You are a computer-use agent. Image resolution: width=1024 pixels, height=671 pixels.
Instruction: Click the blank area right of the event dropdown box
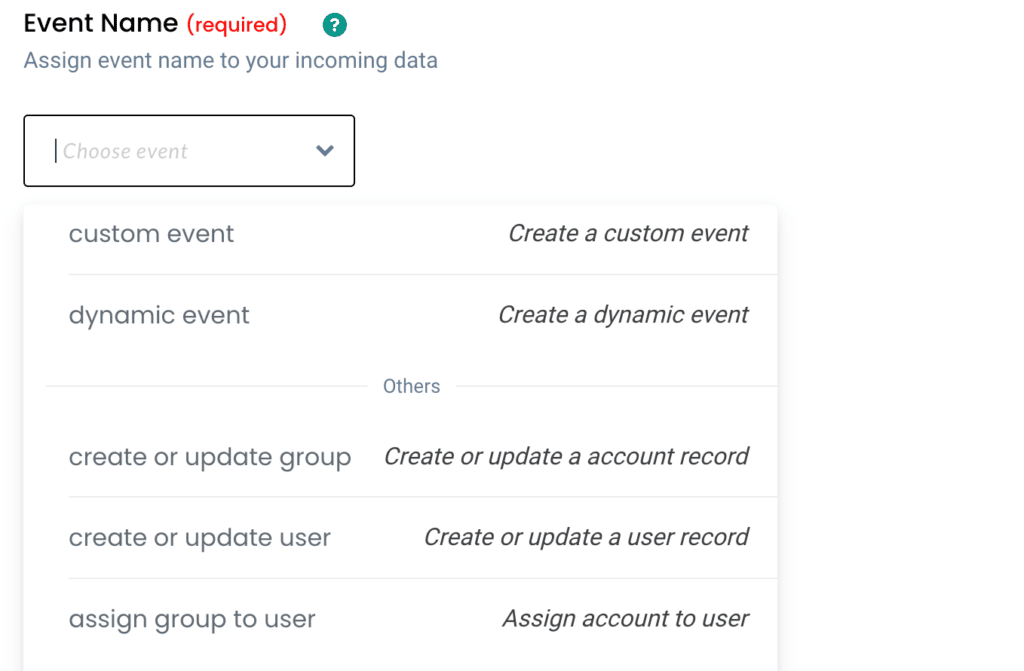tap(600, 151)
